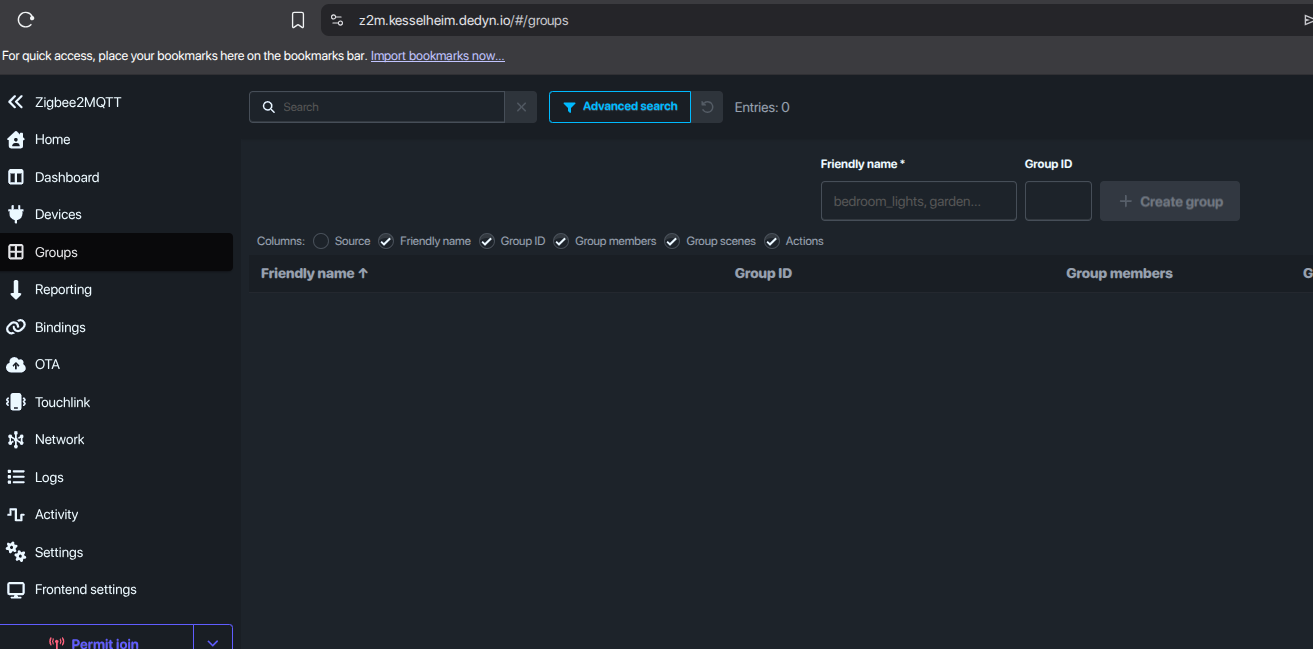
Task: Open the Touchlink menu item
Action: point(116,402)
